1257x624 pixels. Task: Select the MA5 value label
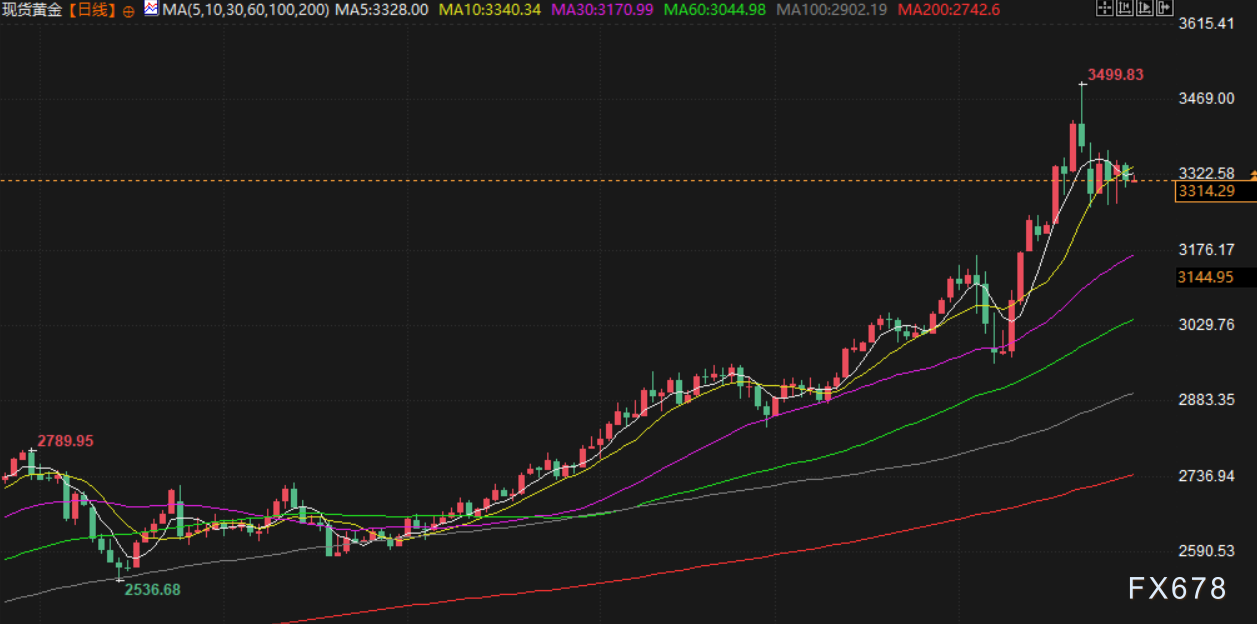382,10
